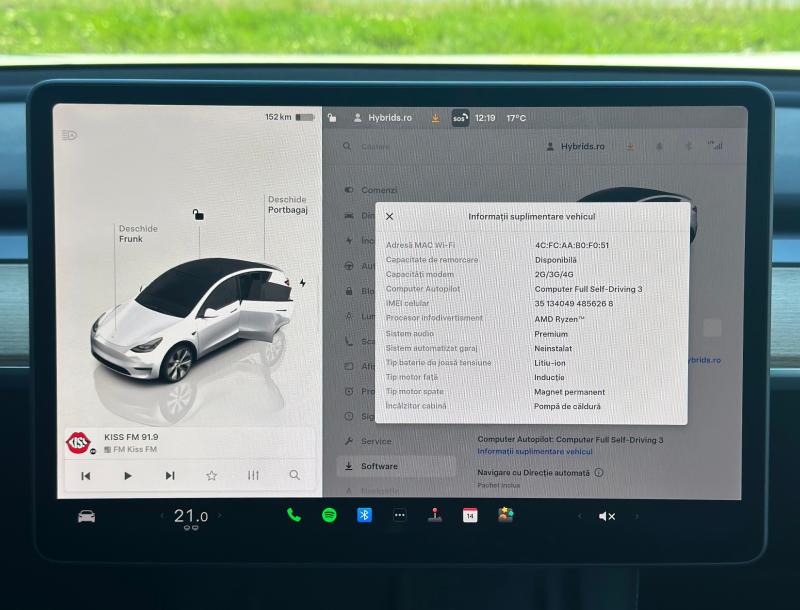Image resolution: width=800 pixels, height=610 pixels.
Task: Skip to previous radio station
Action: (86, 476)
